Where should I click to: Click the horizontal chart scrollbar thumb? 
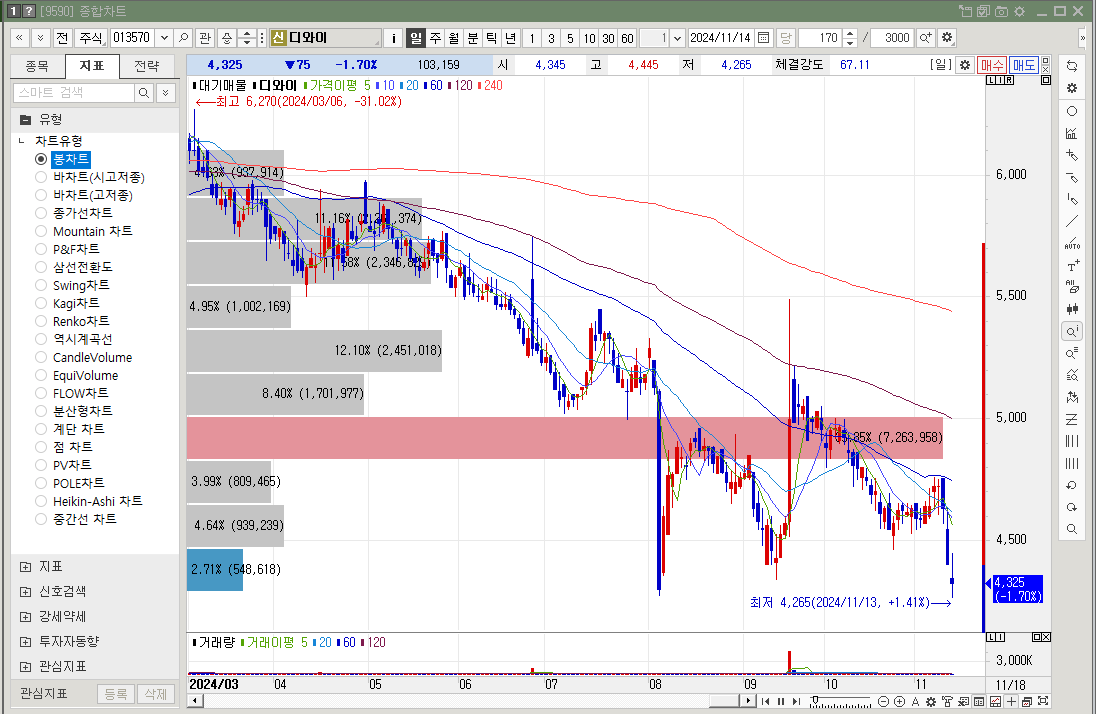point(724,701)
